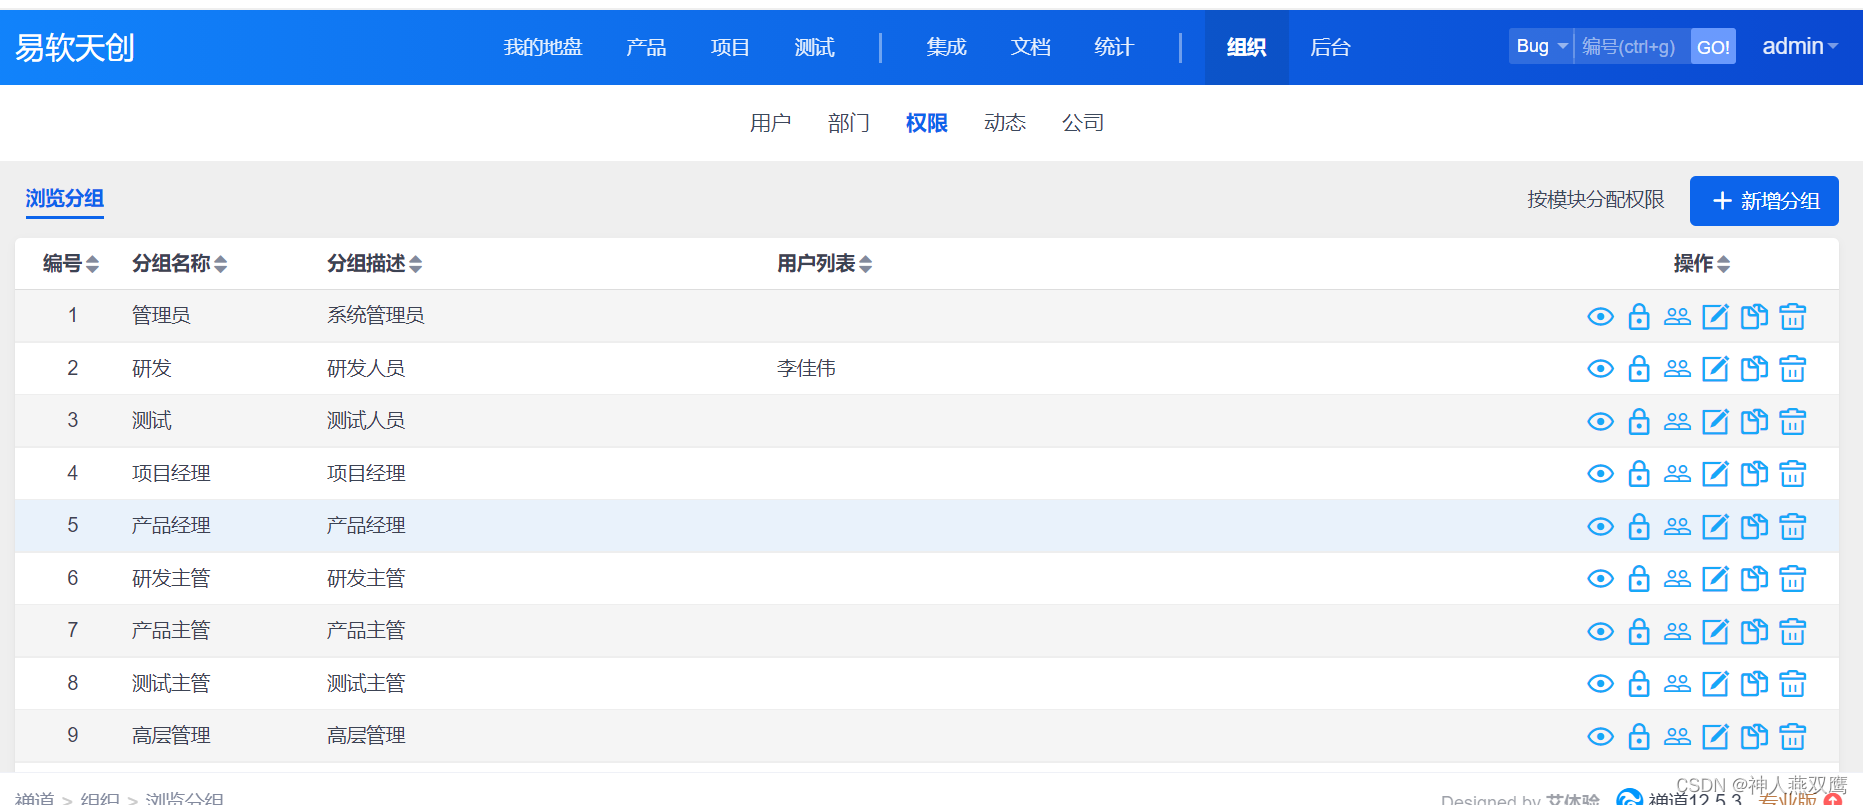Click trash icon in 测试主管 row

coord(1792,684)
